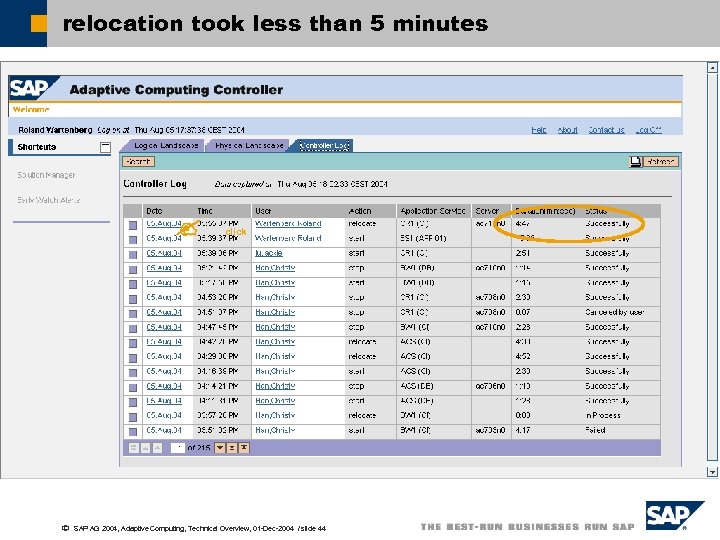Click the 'of 215' page count text
The height and width of the screenshot is (540, 720).
(x=199, y=448)
